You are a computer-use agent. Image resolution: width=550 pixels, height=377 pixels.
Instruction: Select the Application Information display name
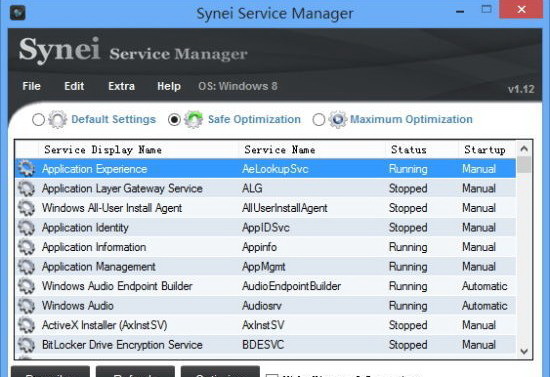coord(94,247)
